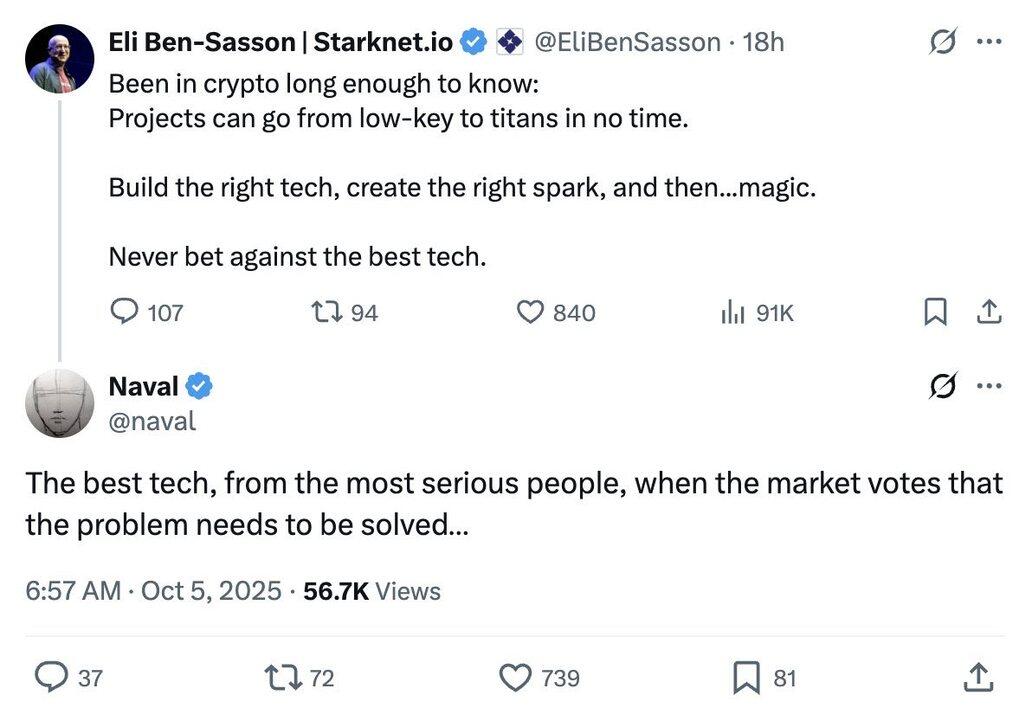The image size is (1032, 708).
Task: Open more options on Naval's tweet
Action: [989, 385]
